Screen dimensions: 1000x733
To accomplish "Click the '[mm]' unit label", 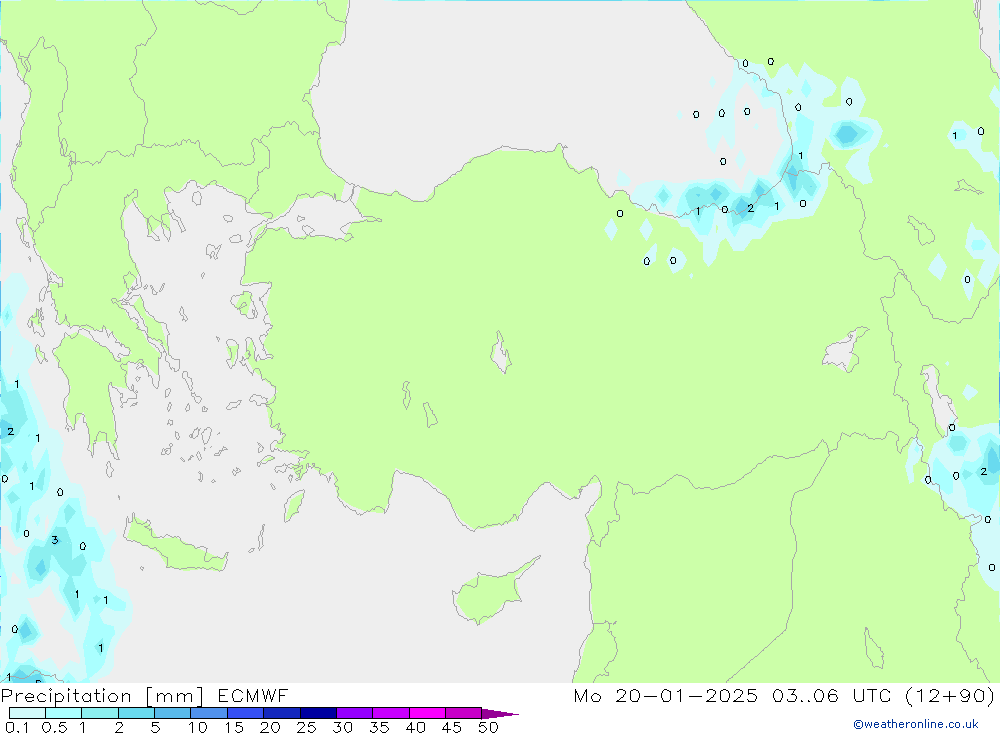I will (175, 696).
